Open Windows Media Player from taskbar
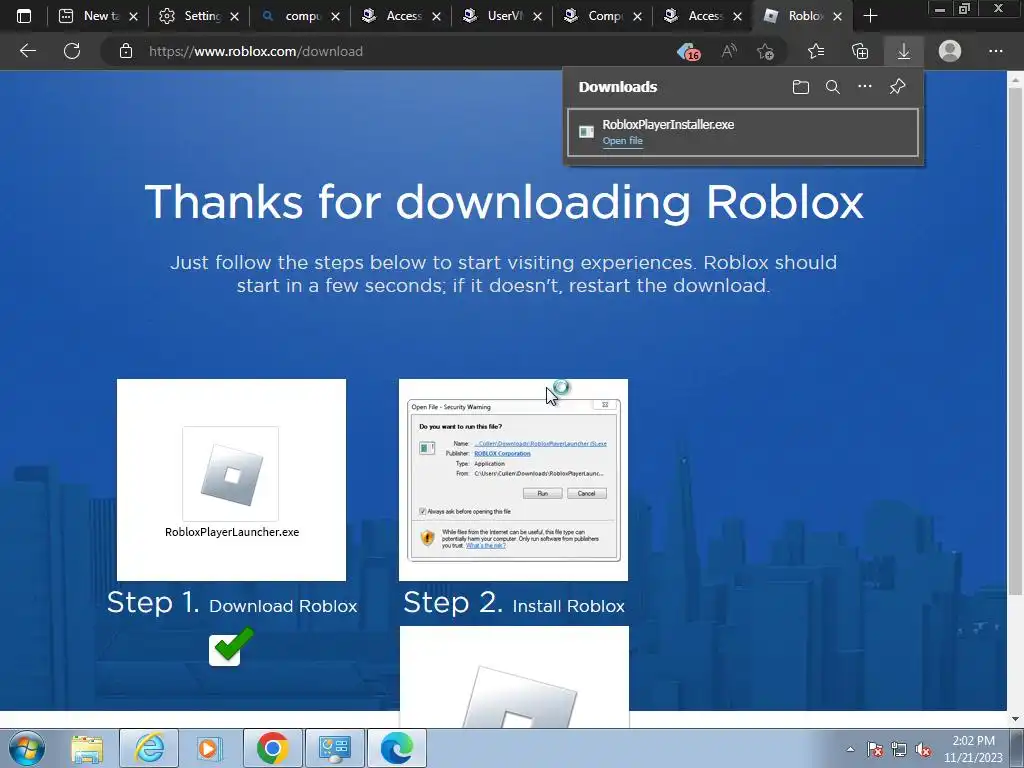This screenshot has height=768, width=1024. point(209,748)
